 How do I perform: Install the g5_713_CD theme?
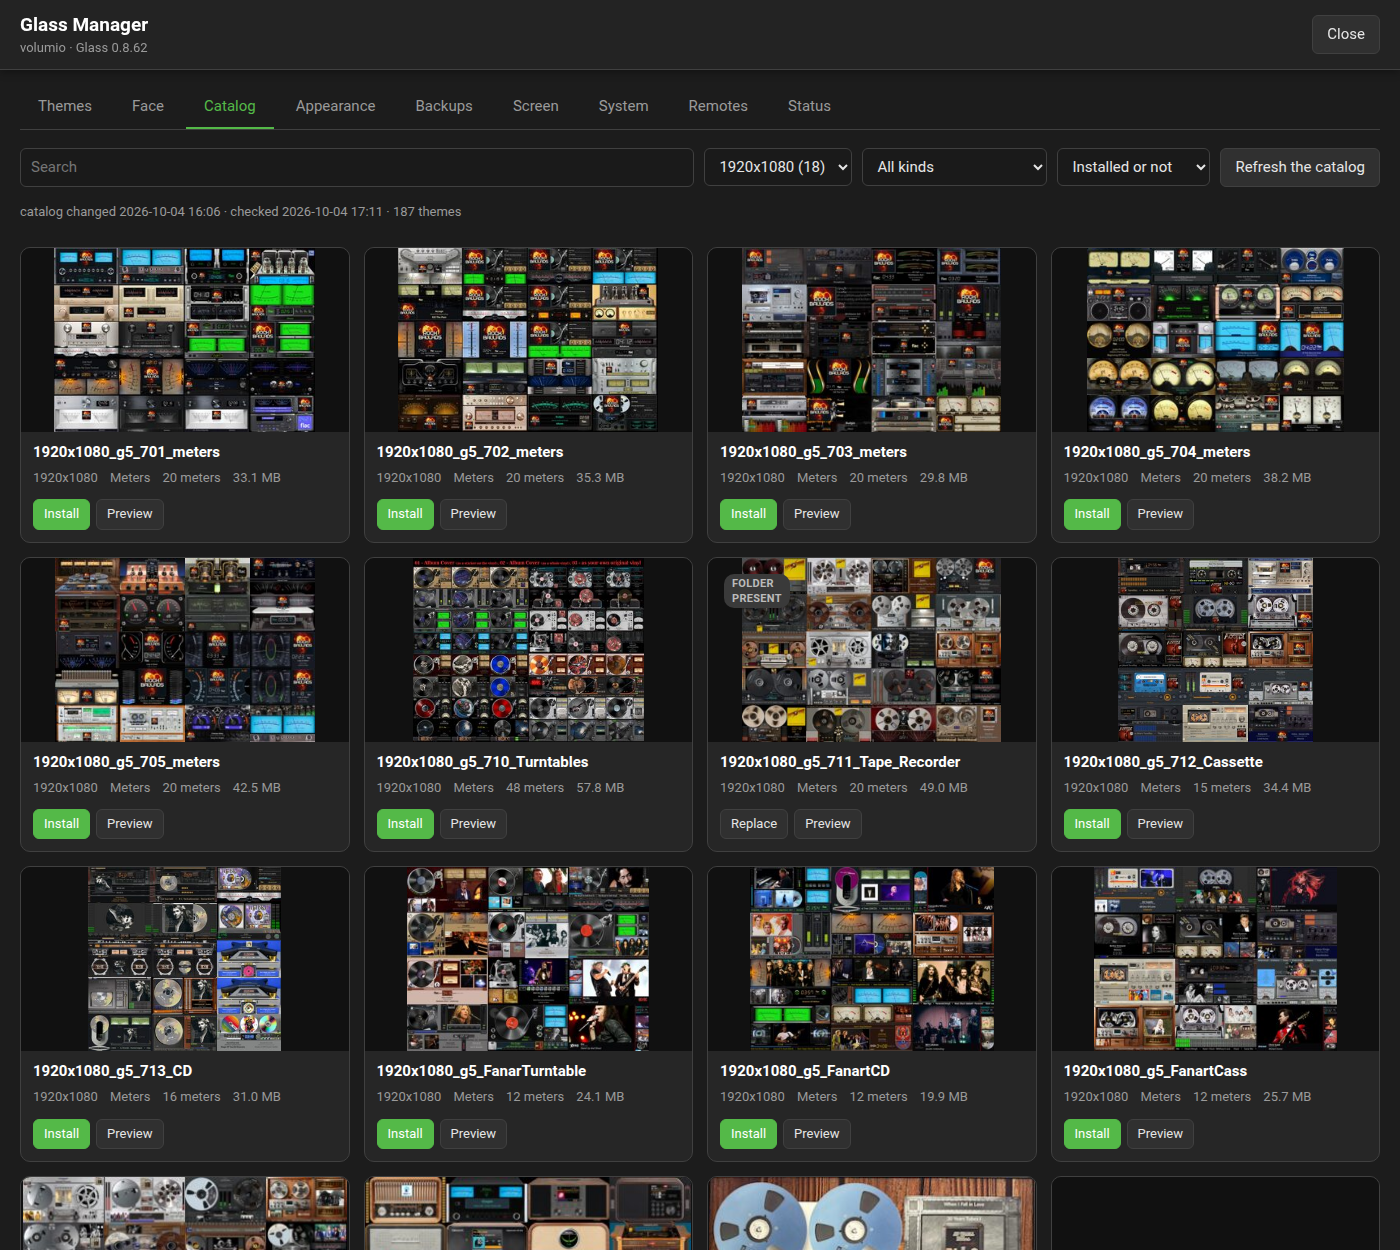(x=62, y=1134)
